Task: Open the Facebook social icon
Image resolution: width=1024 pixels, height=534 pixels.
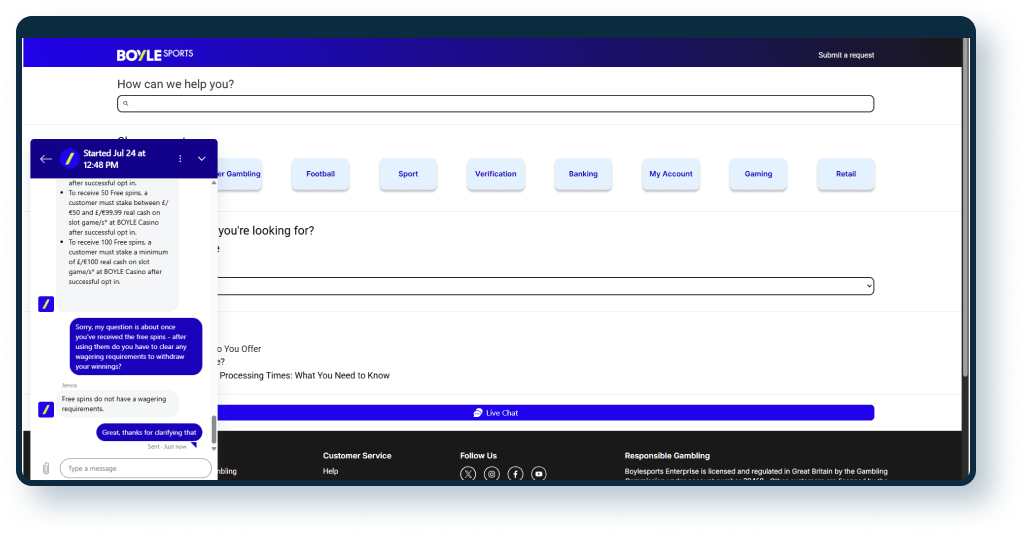Action: (x=515, y=474)
